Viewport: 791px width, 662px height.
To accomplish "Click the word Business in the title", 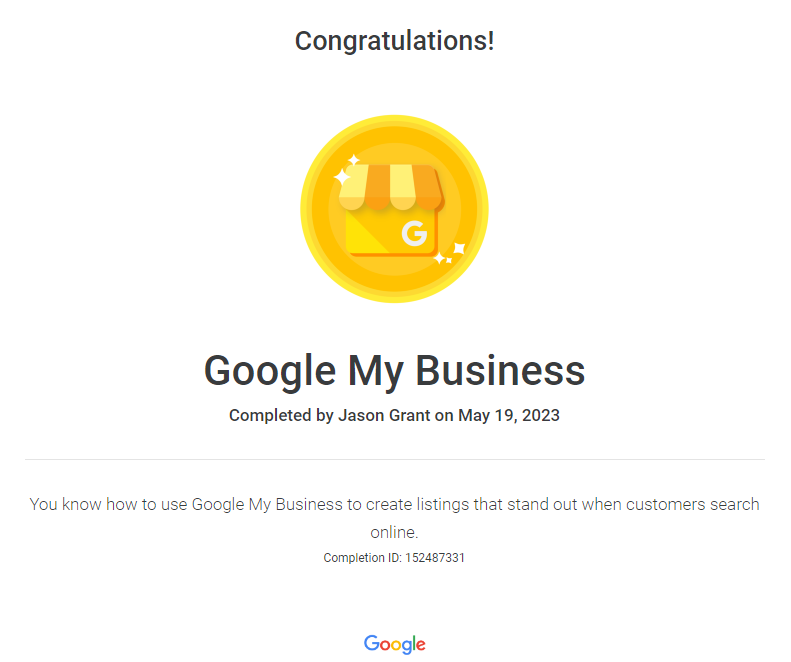I will coord(500,371).
